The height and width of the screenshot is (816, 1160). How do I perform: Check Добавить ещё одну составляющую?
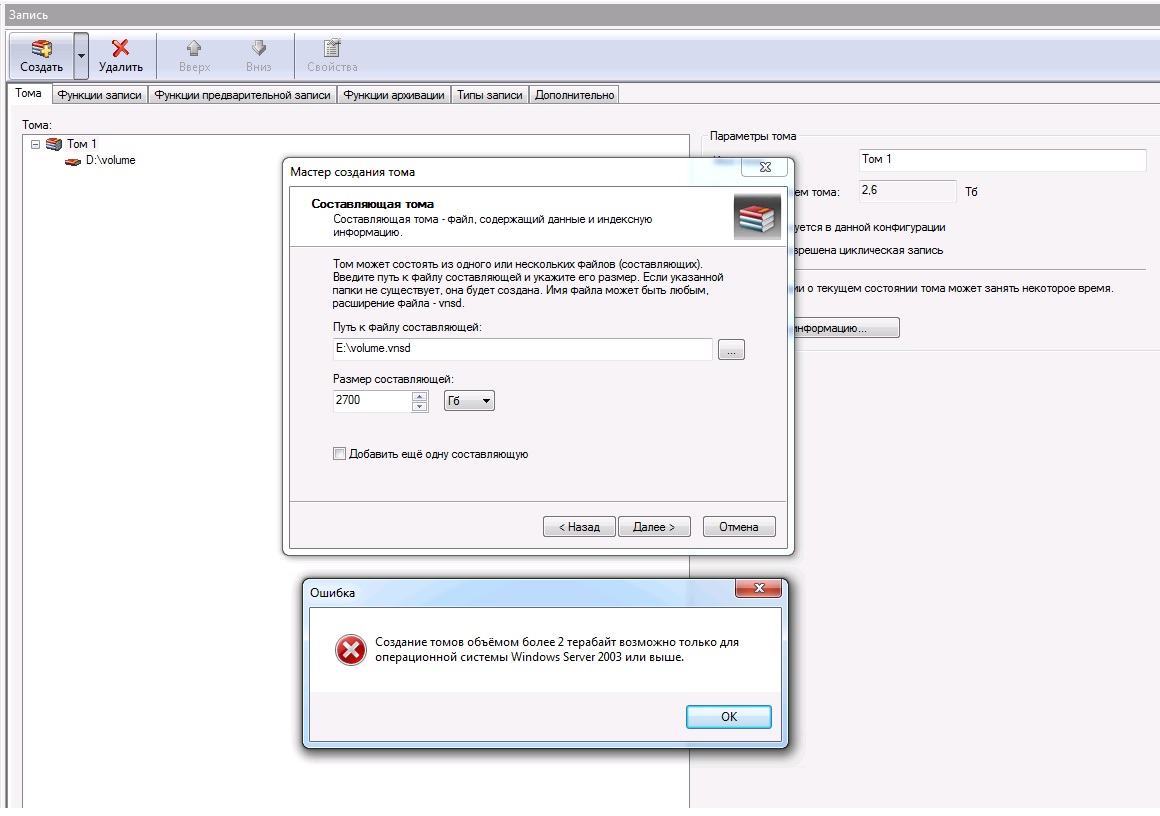pos(339,454)
